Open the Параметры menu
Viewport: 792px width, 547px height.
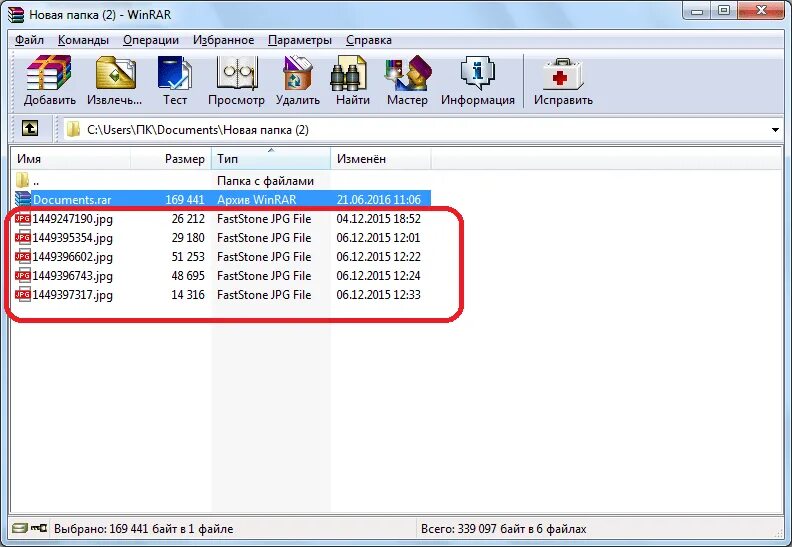click(300, 40)
